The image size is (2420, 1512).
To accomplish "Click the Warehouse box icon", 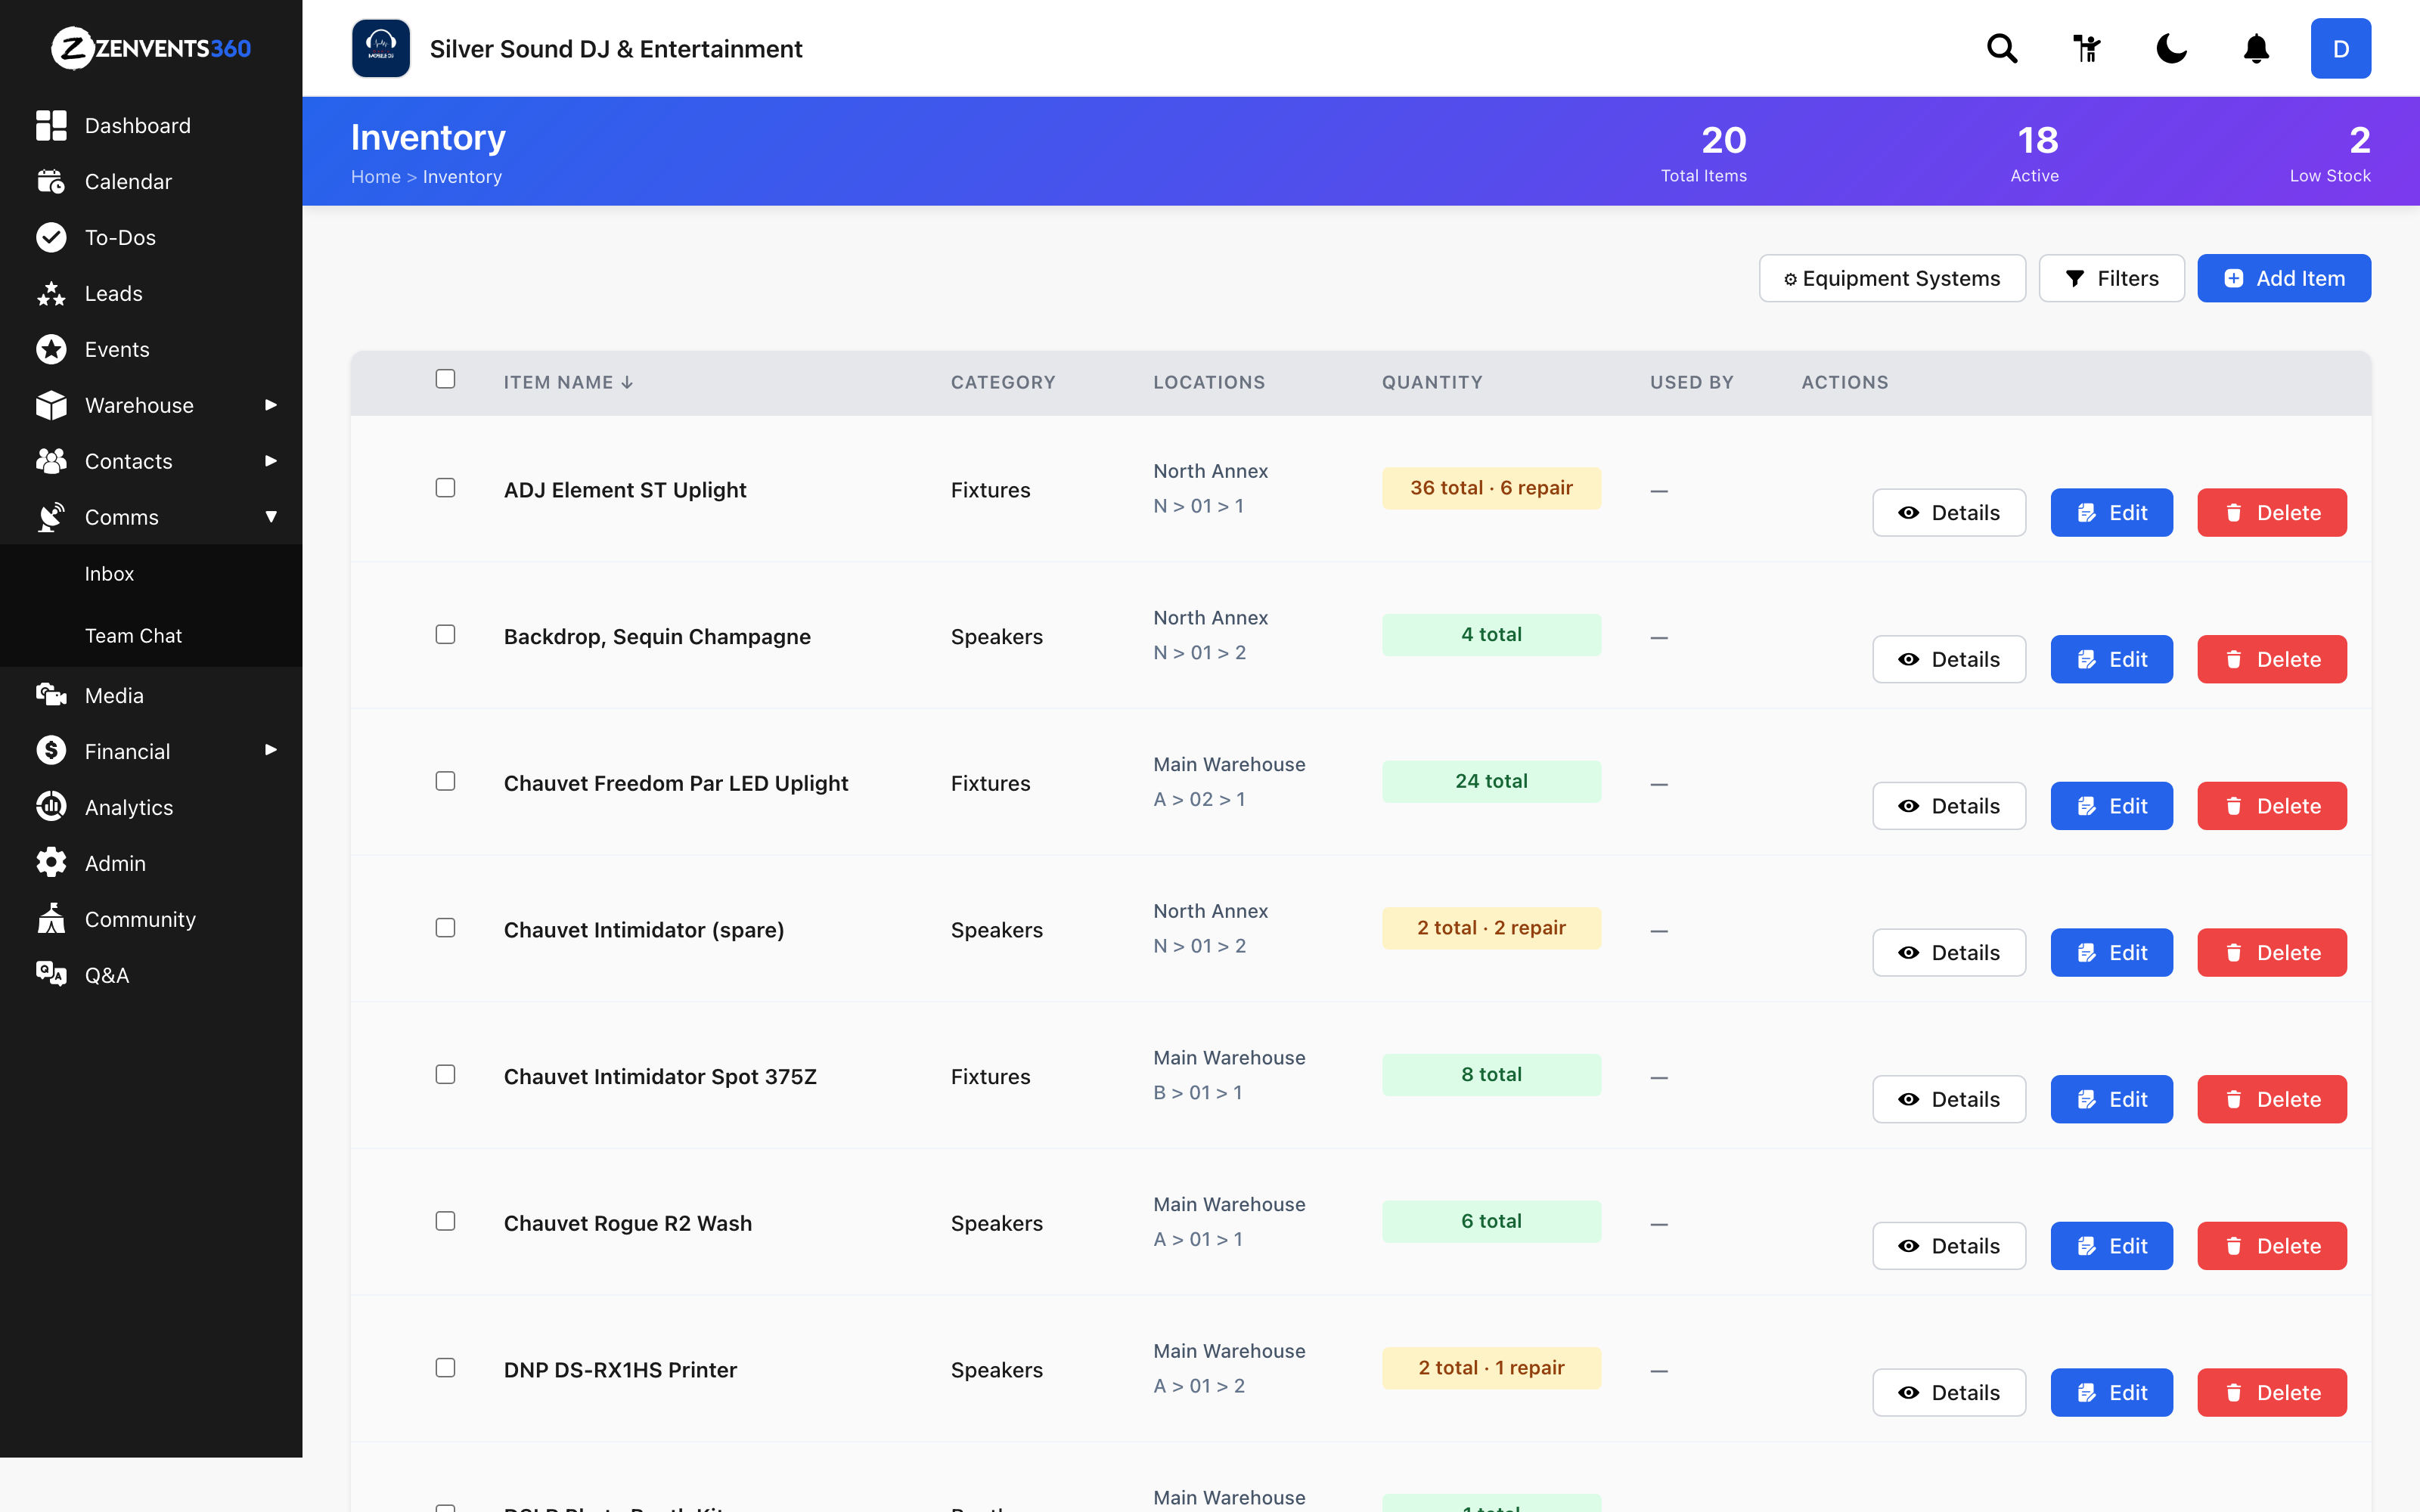I will 51,405.
